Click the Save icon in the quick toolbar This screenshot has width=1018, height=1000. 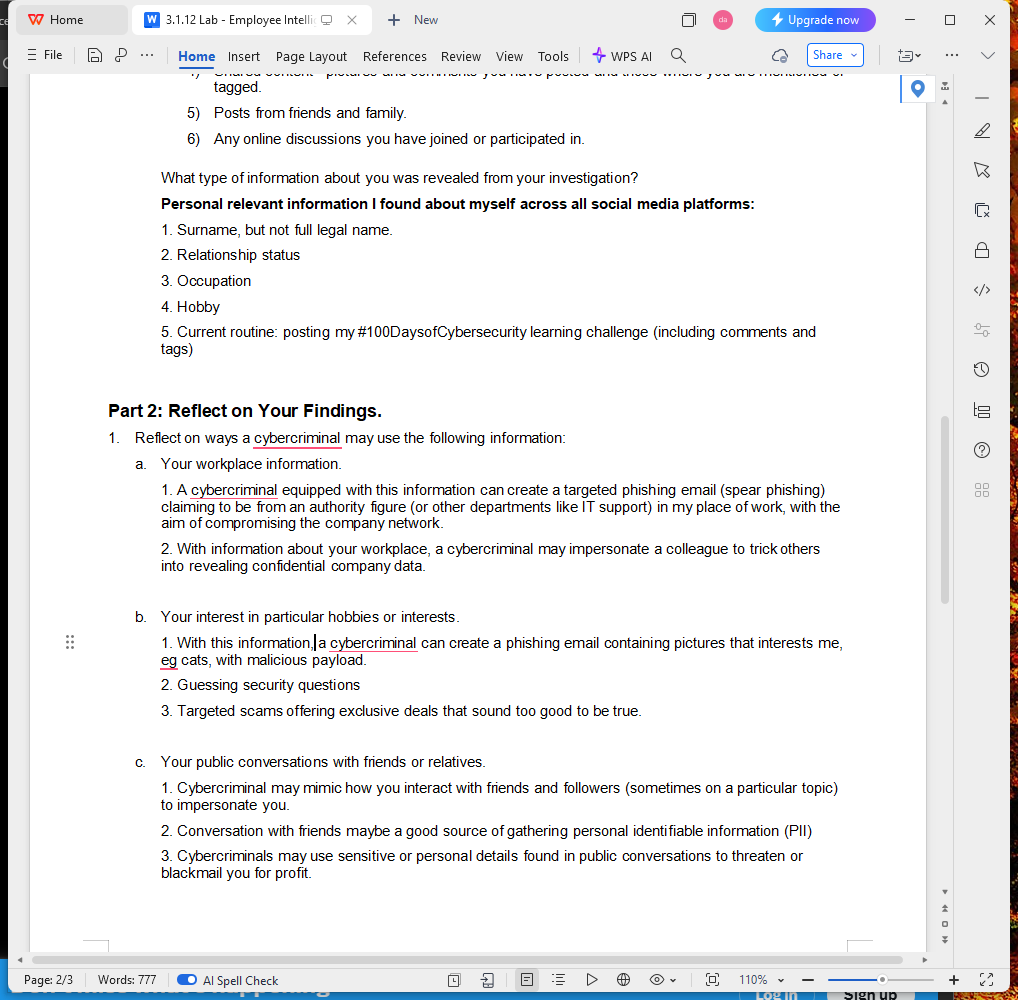tap(95, 56)
